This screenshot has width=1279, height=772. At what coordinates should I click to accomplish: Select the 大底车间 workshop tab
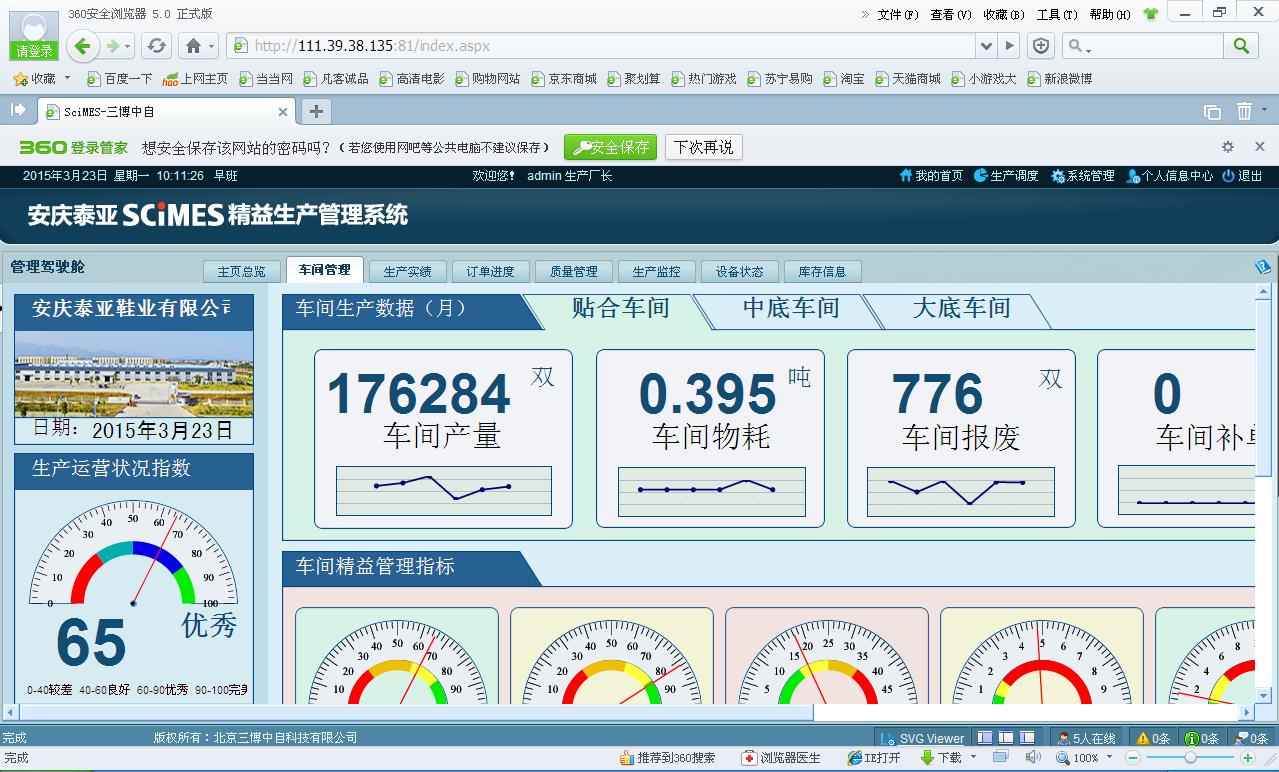tap(960, 309)
